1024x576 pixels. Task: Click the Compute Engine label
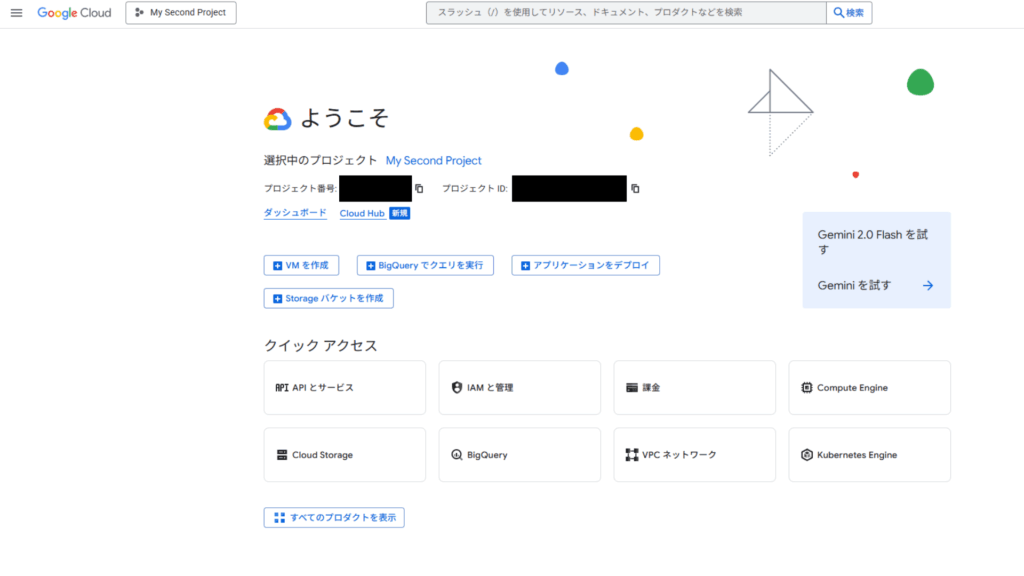point(852,388)
